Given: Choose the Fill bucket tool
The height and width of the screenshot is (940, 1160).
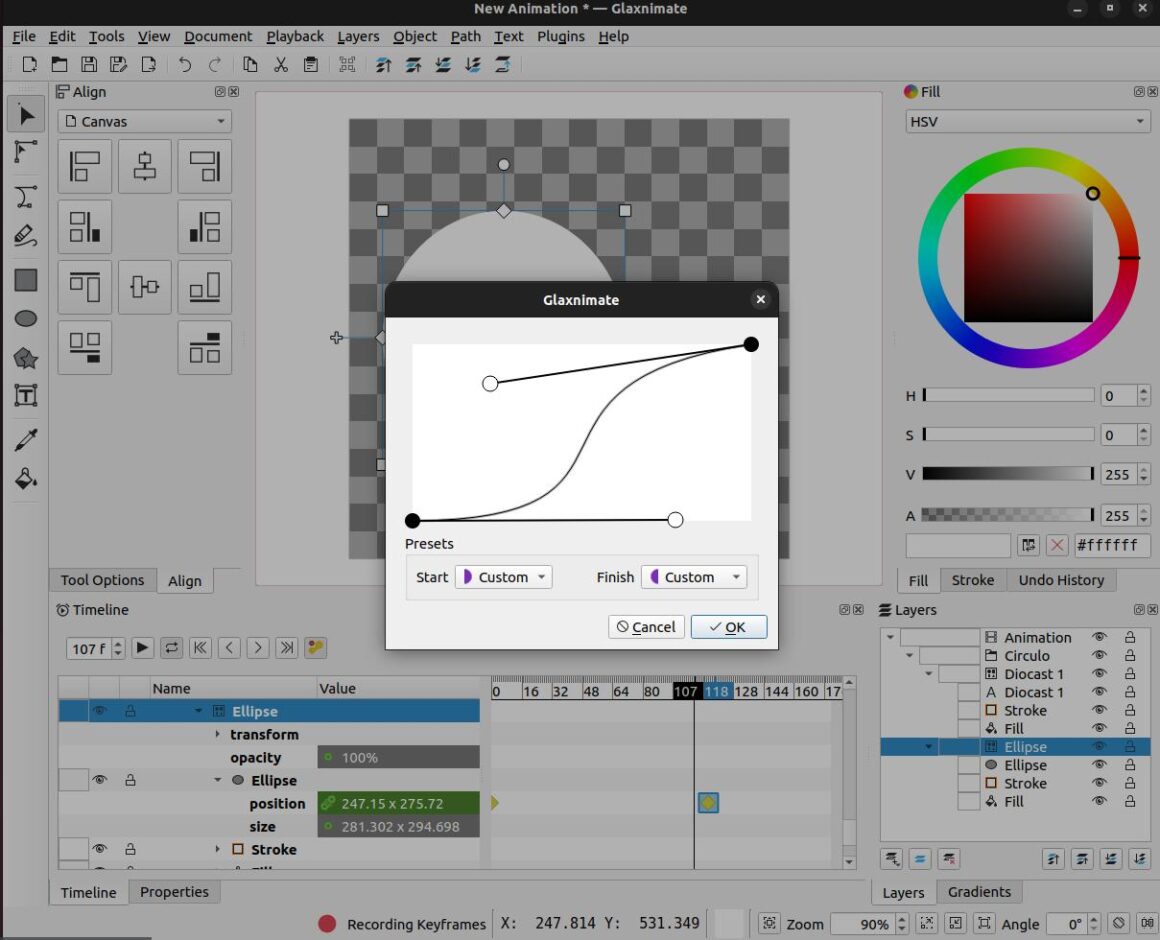Looking at the screenshot, I should click(x=26, y=478).
